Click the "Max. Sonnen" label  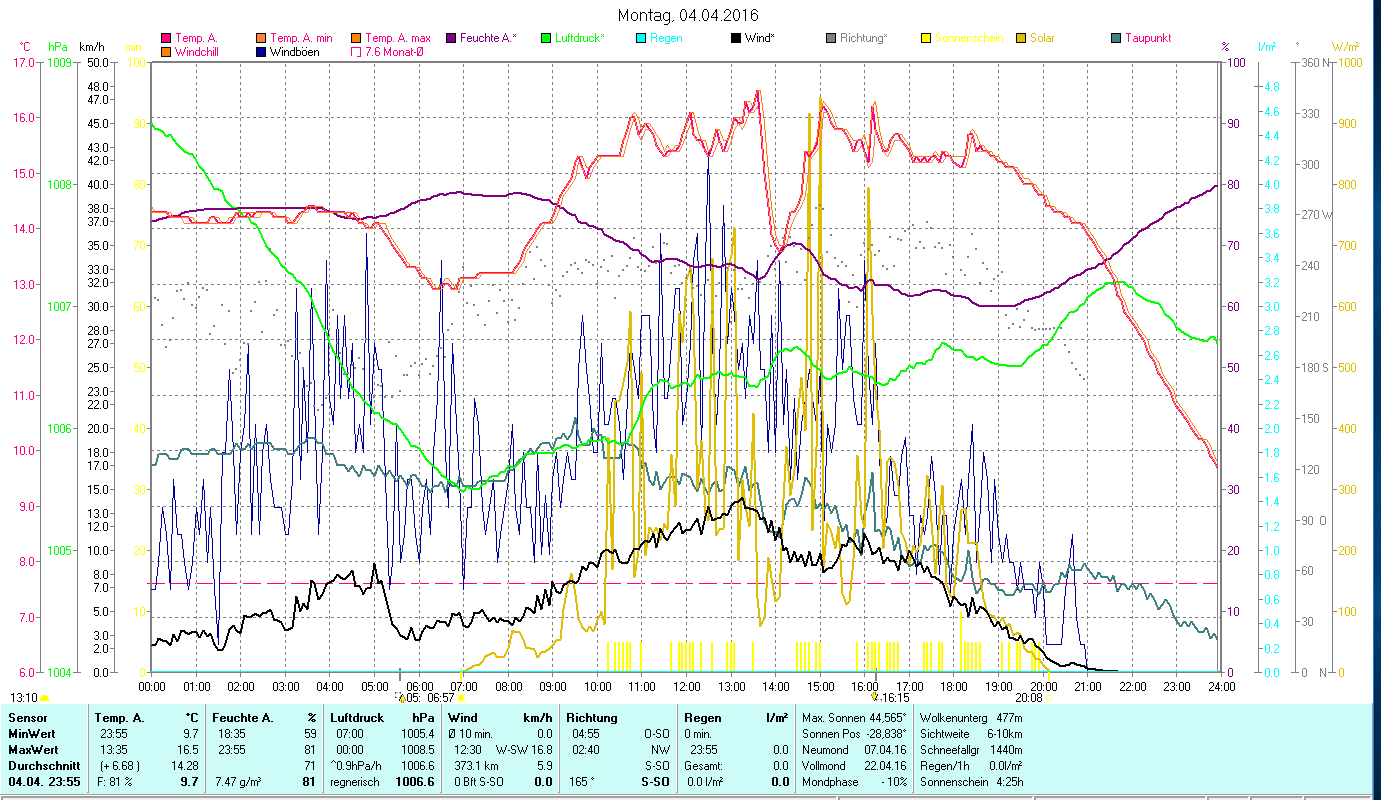(833, 718)
